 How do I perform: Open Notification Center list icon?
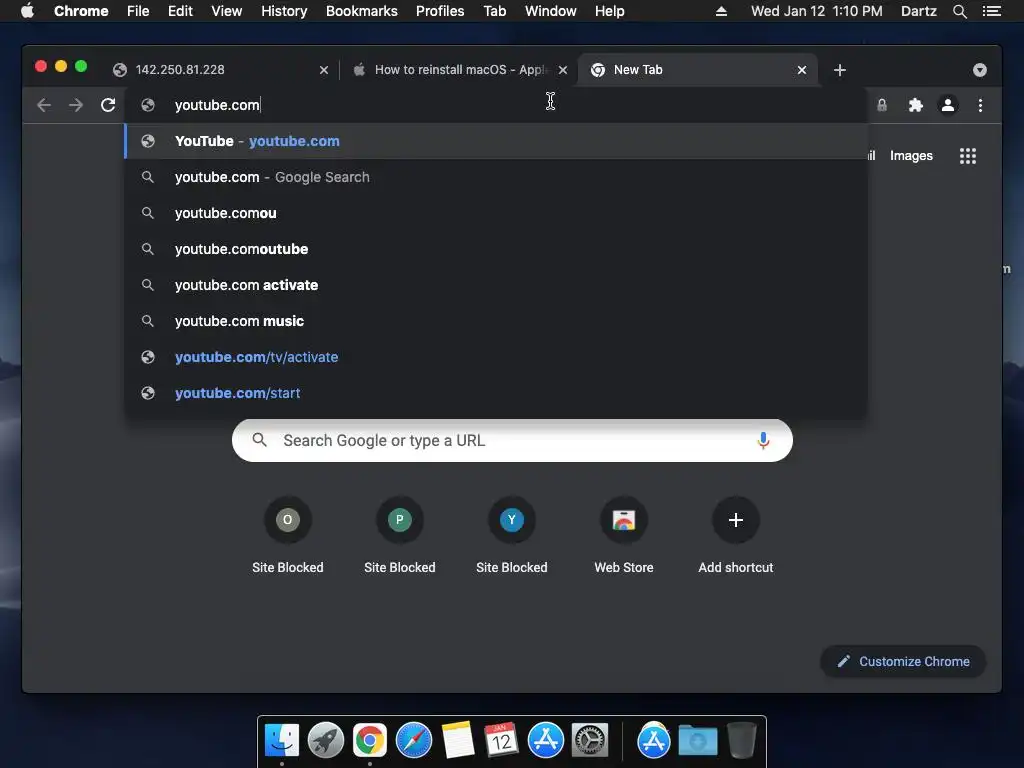[x=992, y=11]
